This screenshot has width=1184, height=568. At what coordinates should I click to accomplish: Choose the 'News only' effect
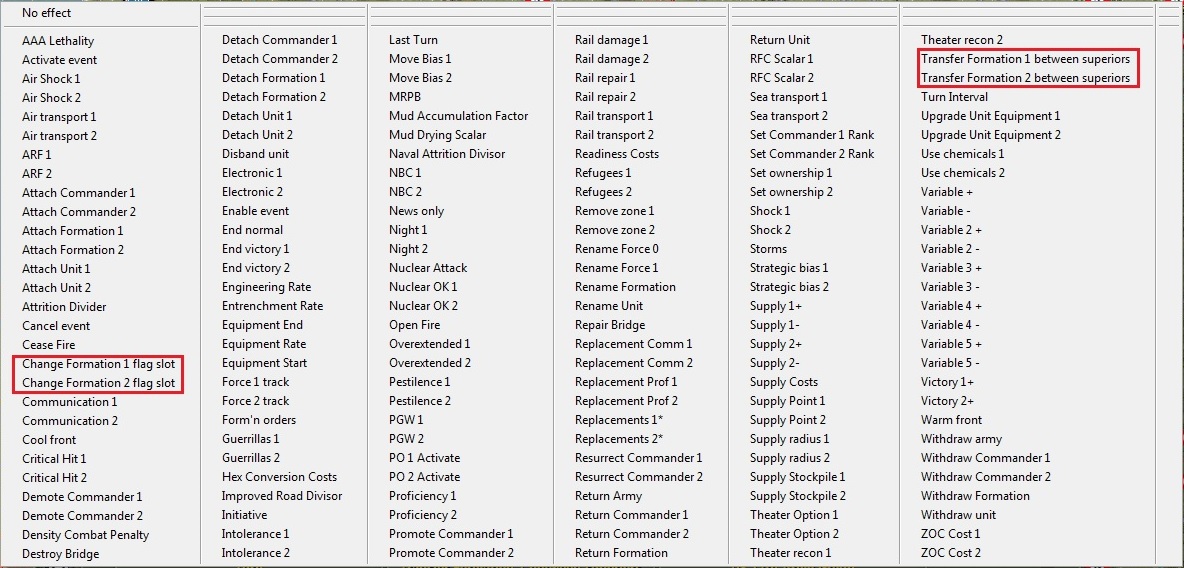(x=417, y=211)
